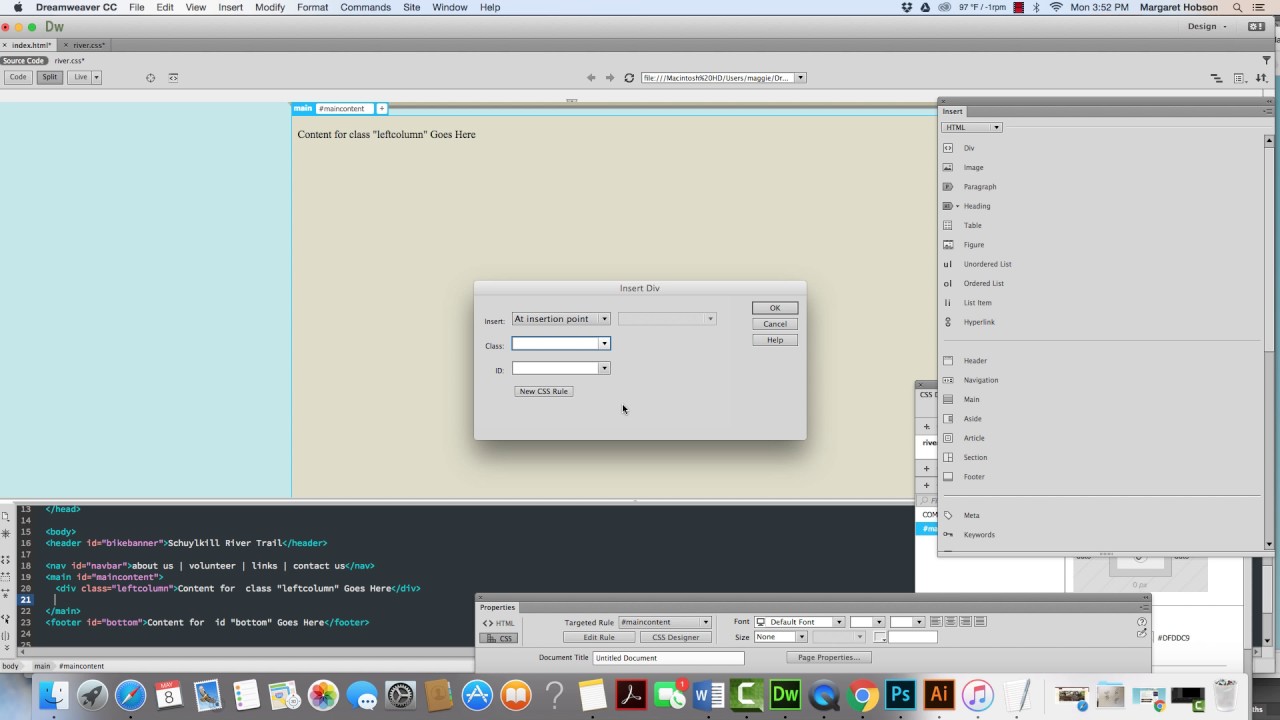The height and width of the screenshot is (720, 1280).
Task: Expand the Class dropdown in Insert Div
Action: pyautogui.click(x=604, y=343)
